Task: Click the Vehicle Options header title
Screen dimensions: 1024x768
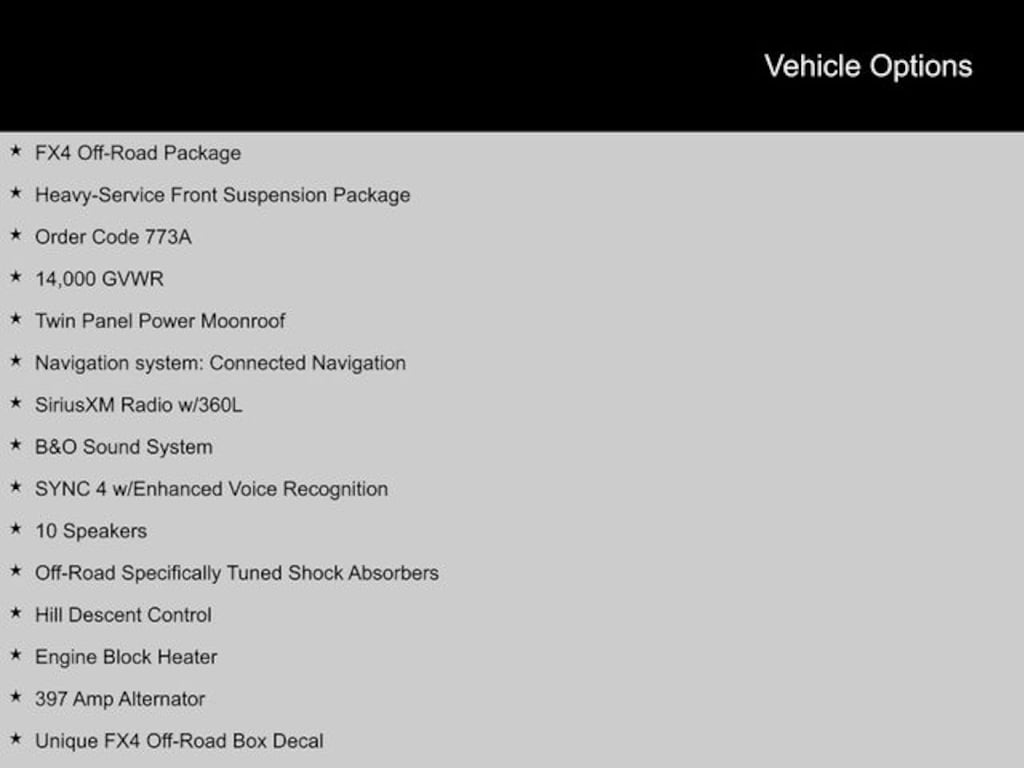Action: coord(868,66)
